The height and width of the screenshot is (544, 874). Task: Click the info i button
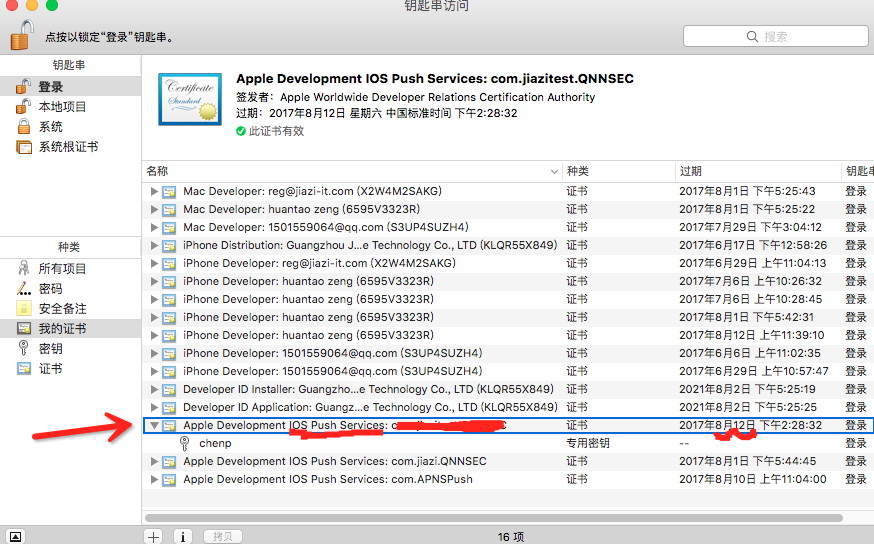pyautogui.click(x=183, y=537)
